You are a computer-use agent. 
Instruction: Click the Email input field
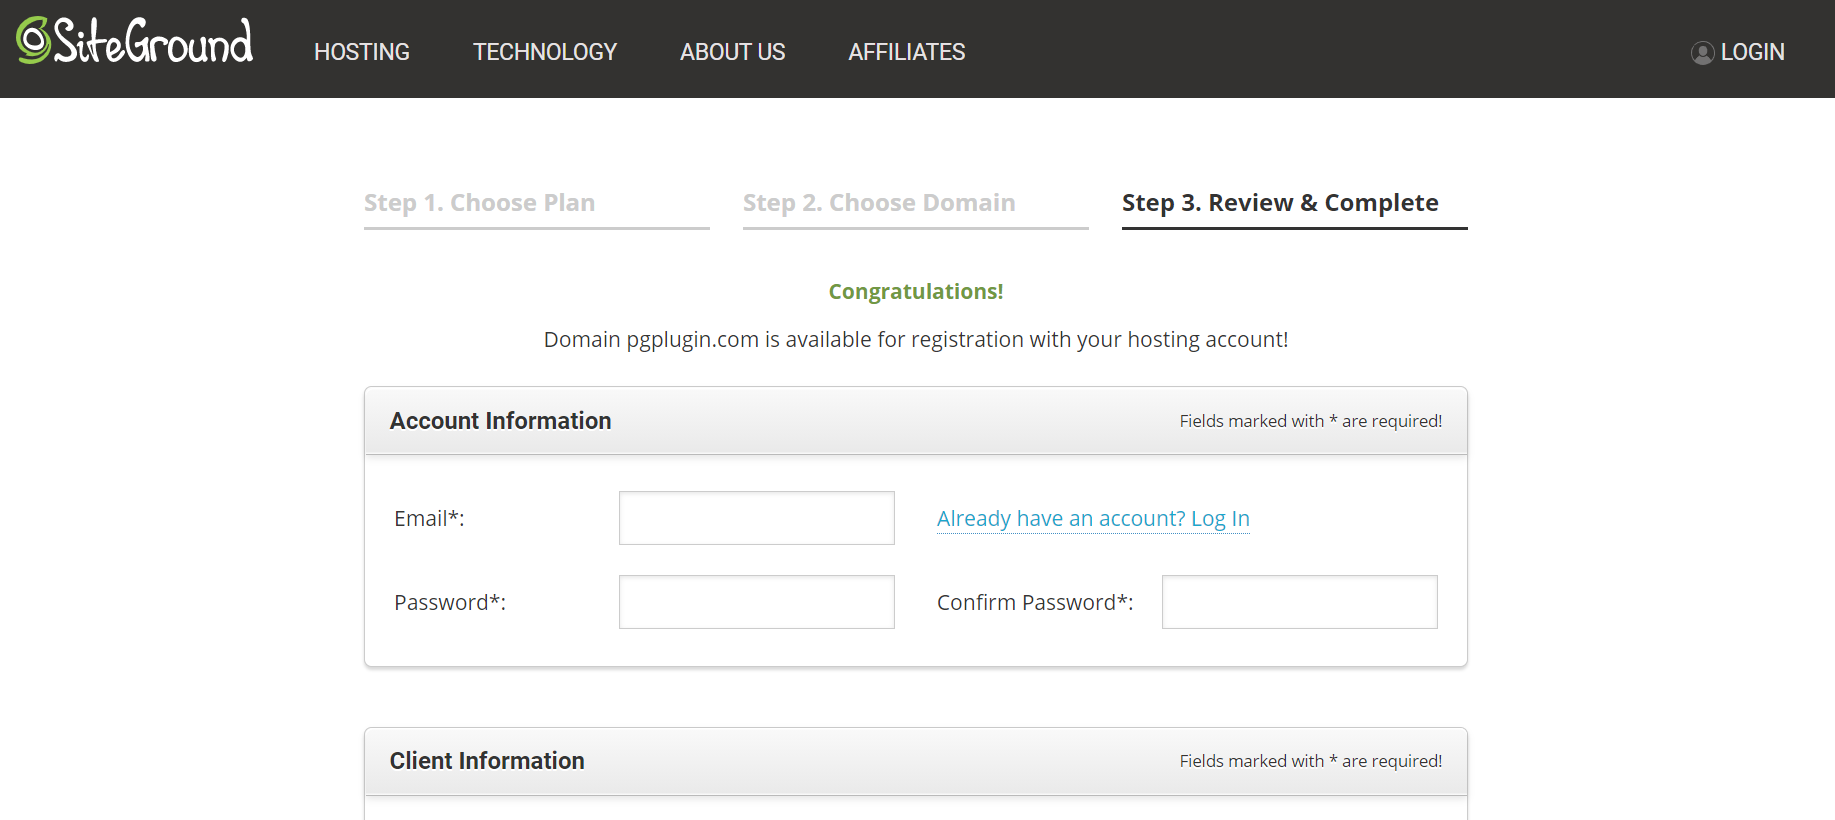(x=757, y=518)
